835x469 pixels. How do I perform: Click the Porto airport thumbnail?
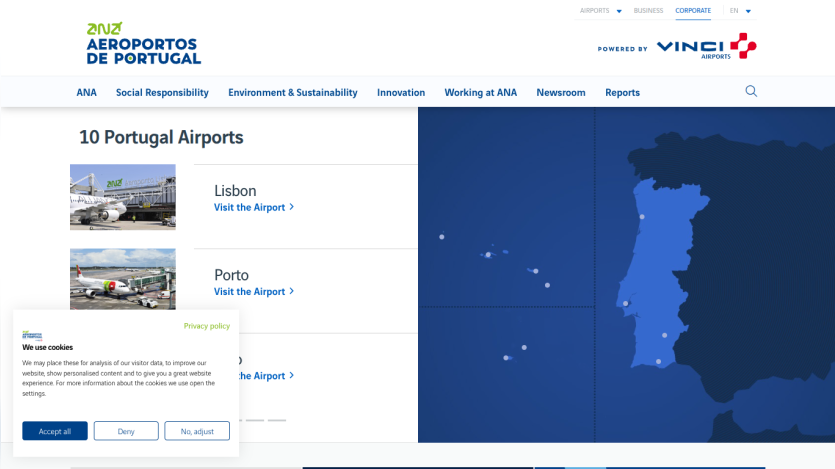123,279
